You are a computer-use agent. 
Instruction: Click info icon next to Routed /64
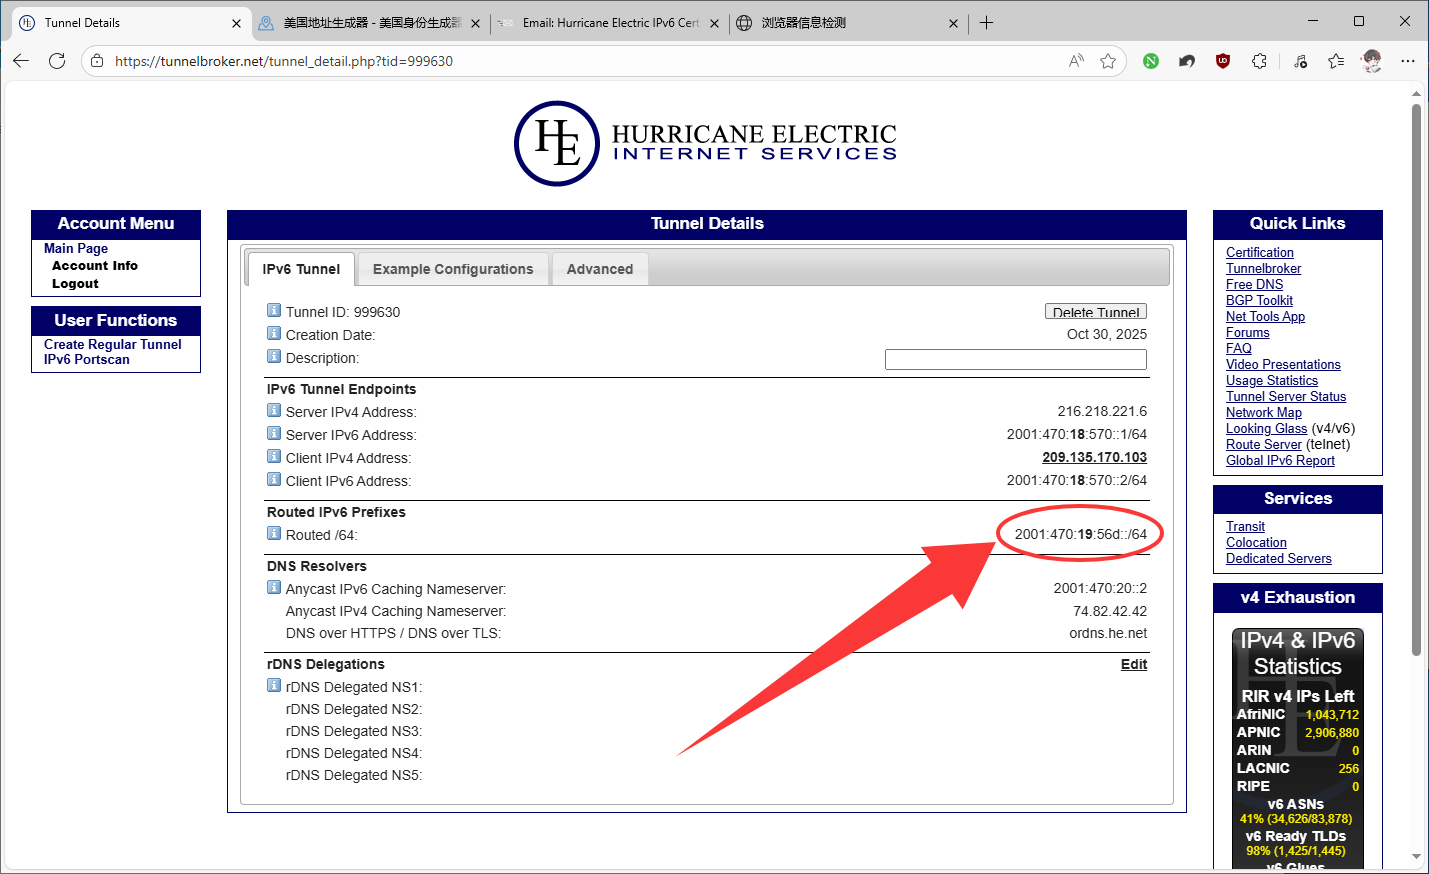[x=274, y=534]
